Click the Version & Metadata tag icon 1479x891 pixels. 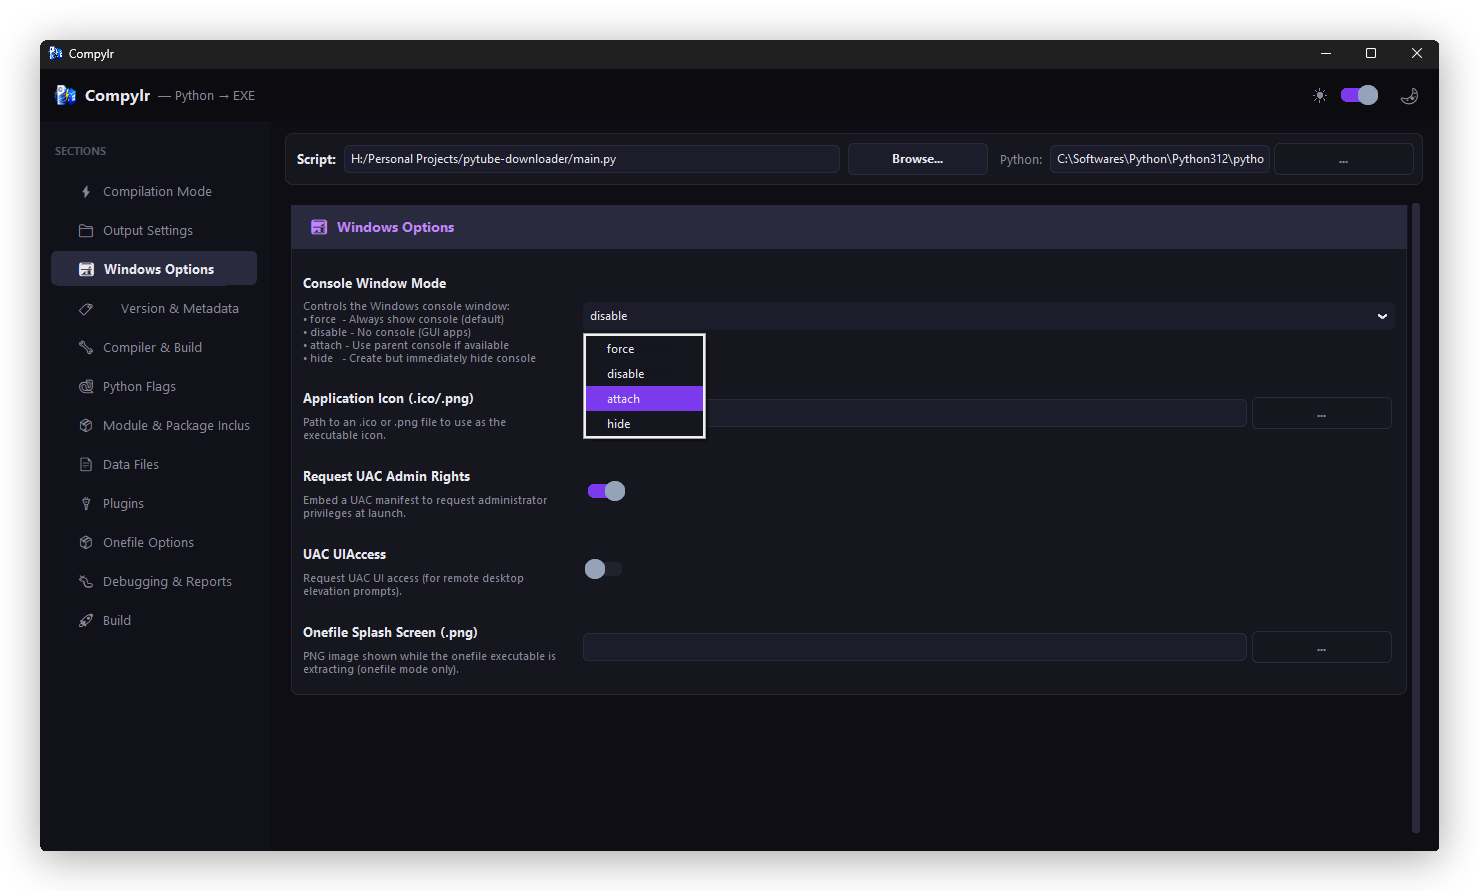point(86,309)
